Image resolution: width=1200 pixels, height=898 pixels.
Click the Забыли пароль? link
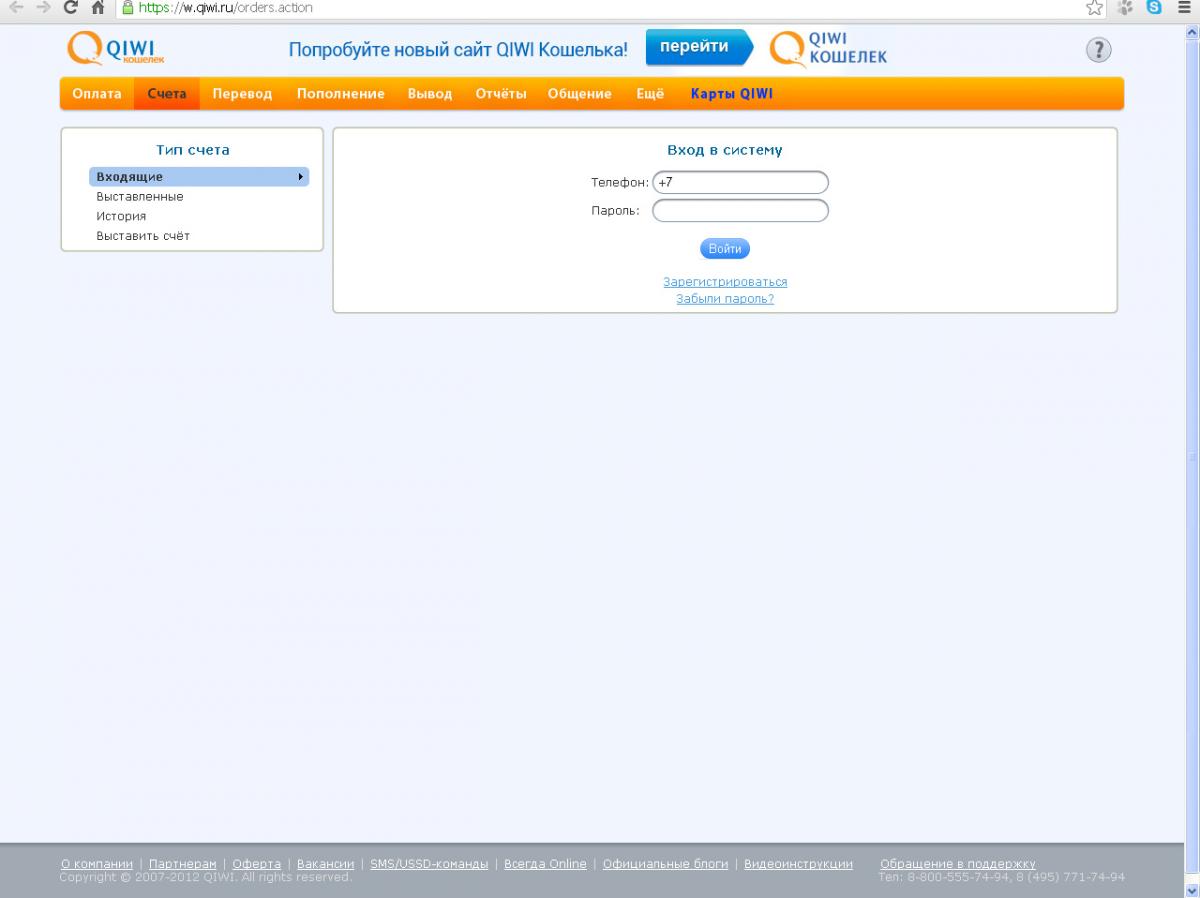tap(725, 299)
